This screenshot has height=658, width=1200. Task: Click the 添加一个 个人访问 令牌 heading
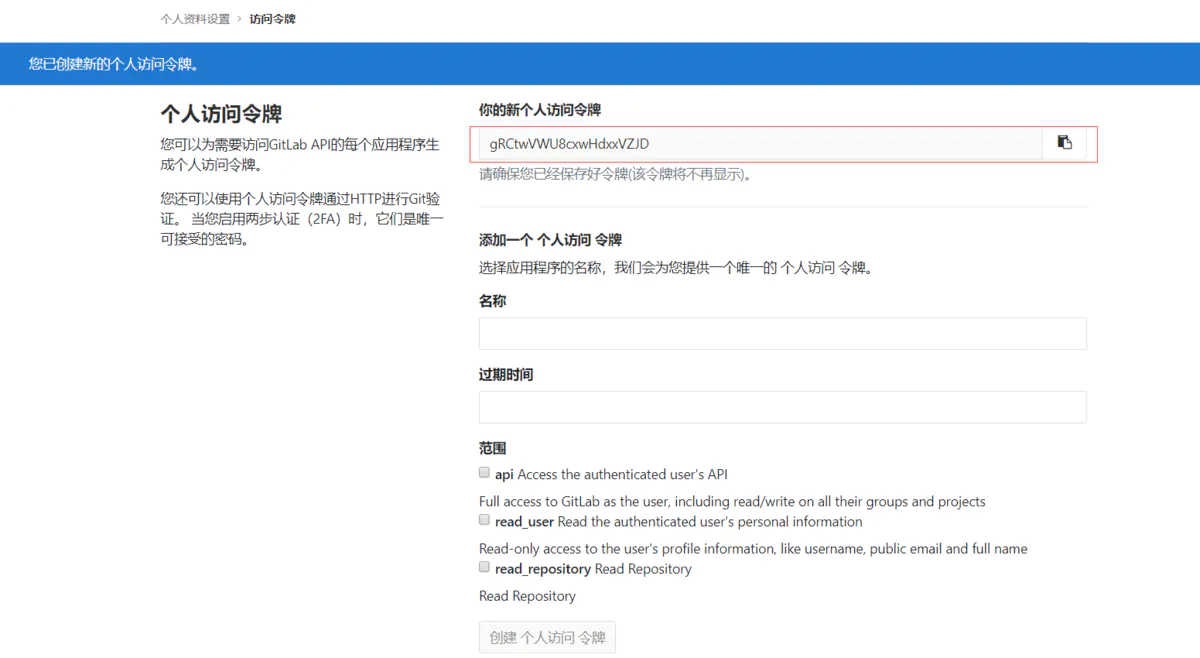550,240
